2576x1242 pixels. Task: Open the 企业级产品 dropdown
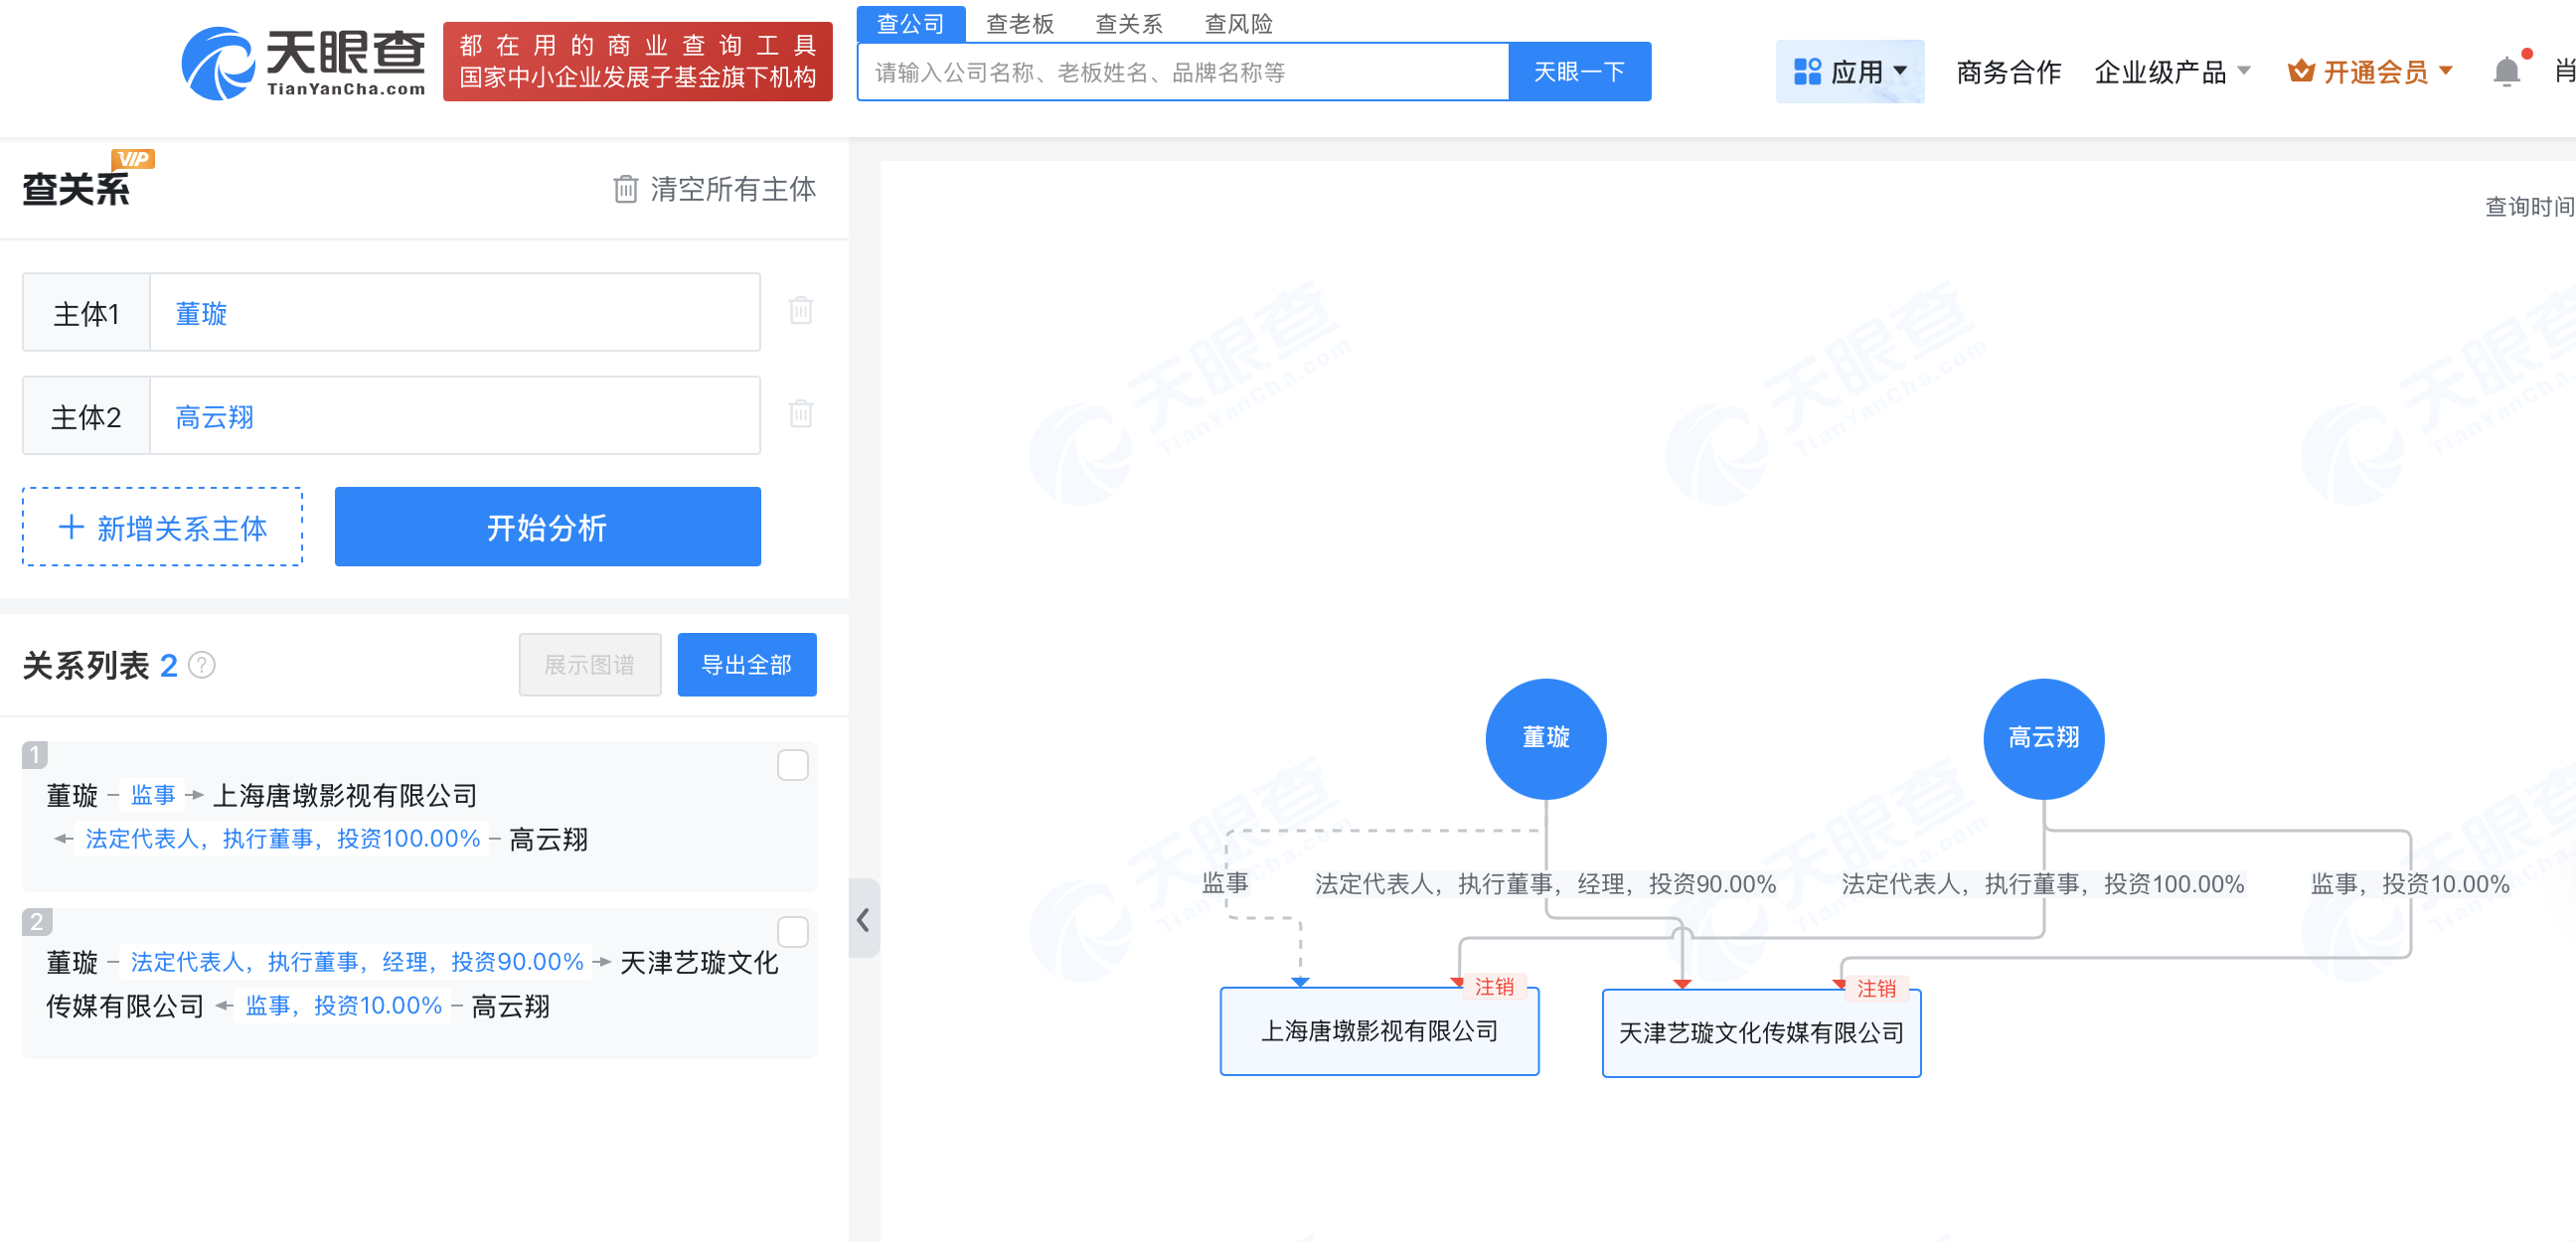pyautogui.click(x=2172, y=72)
